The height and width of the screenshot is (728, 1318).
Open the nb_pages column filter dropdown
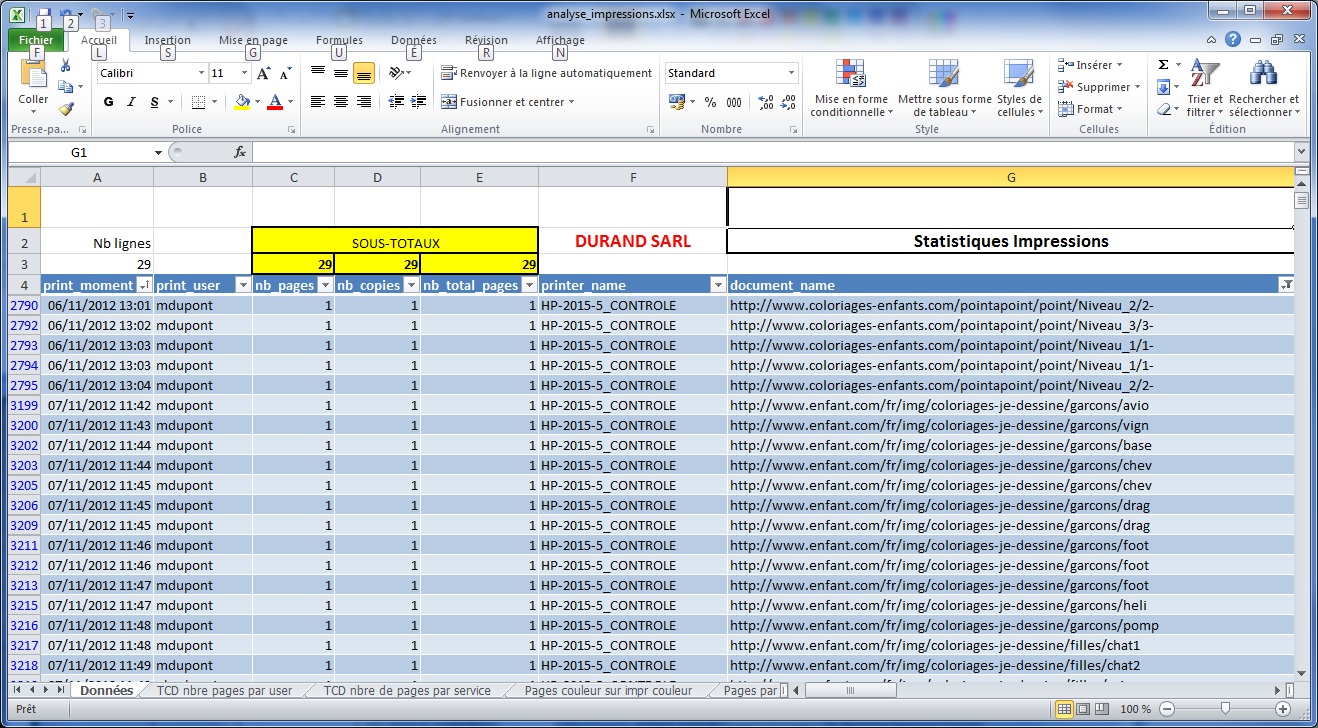click(x=324, y=285)
